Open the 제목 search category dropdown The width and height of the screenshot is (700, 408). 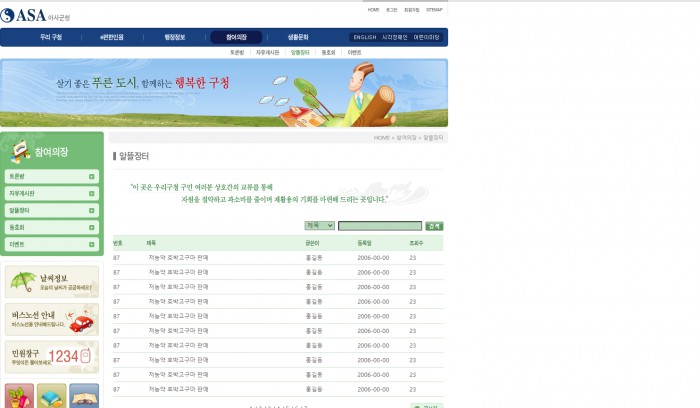pos(319,226)
